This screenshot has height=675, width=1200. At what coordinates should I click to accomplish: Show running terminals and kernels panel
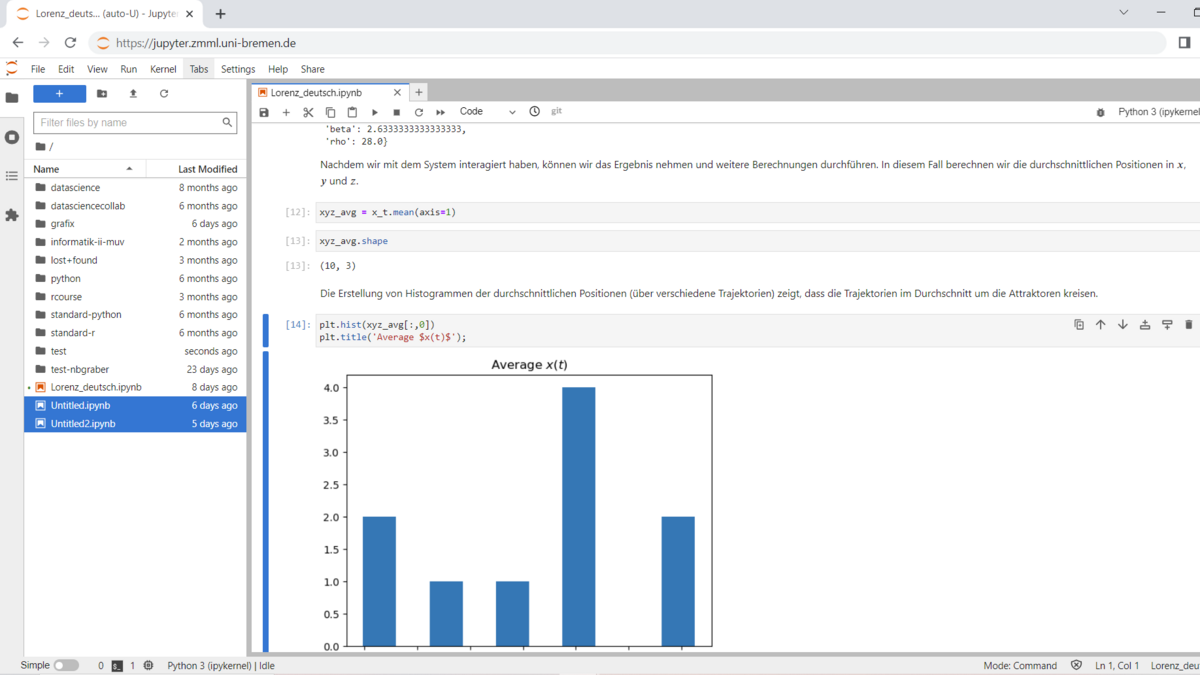point(12,137)
